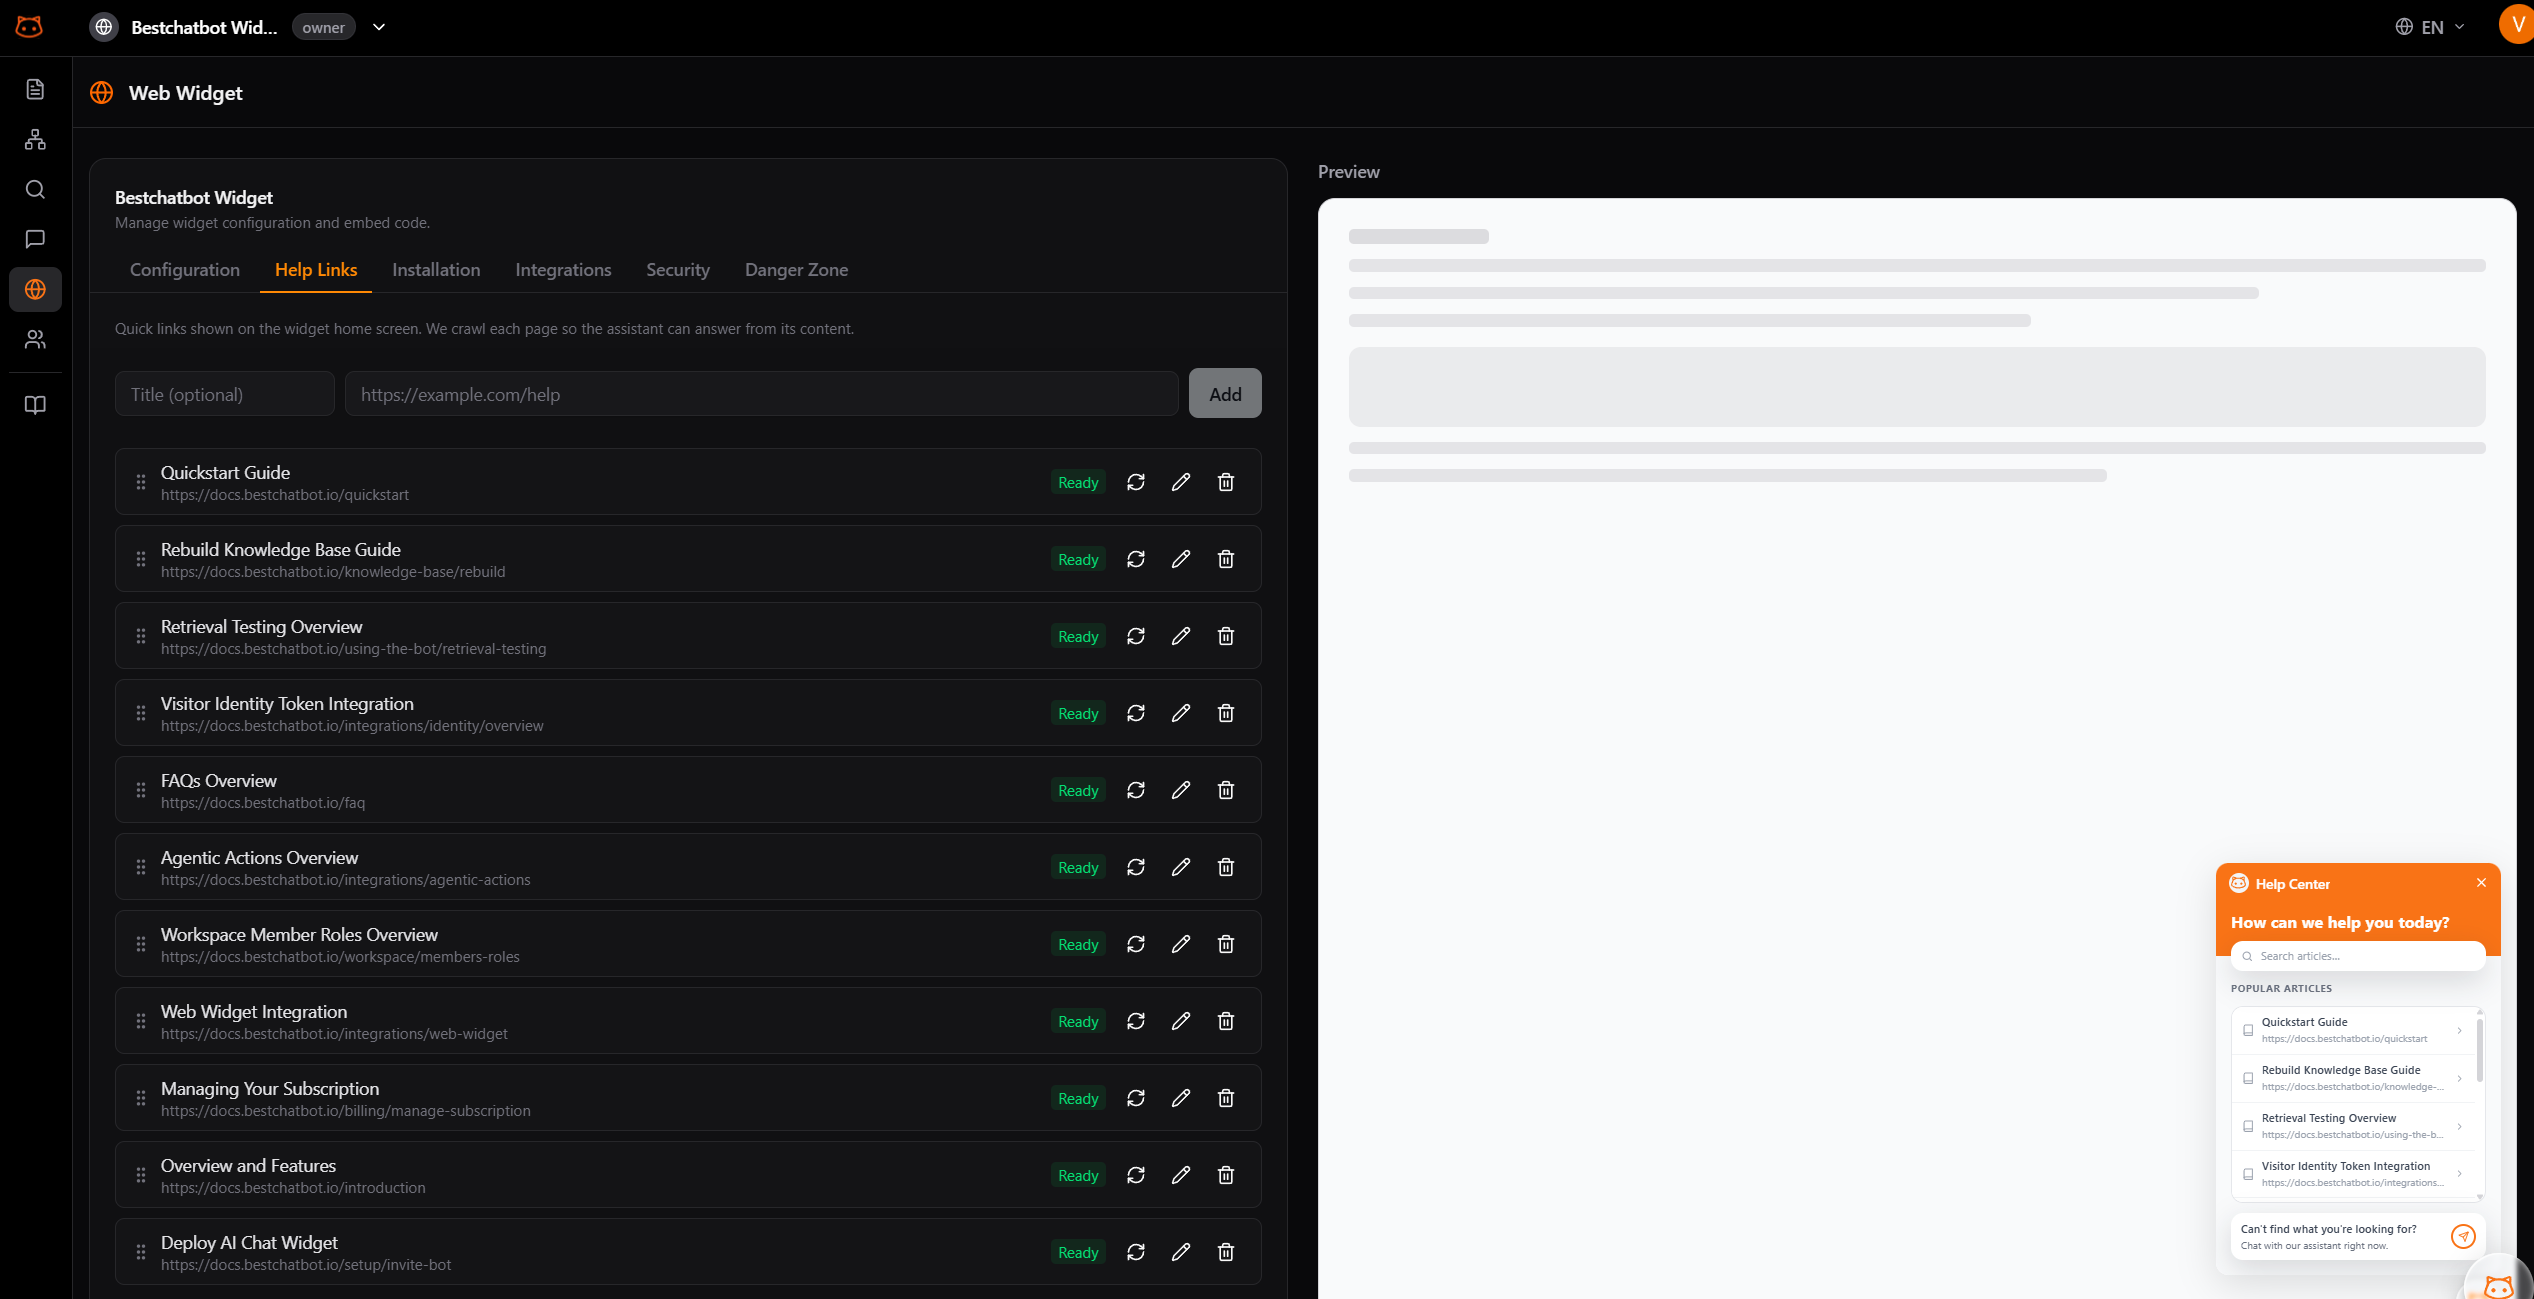Image resolution: width=2534 pixels, height=1299 pixels.
Task: Delete the Rebuild Knowledge Base Guide link
Action: coord(1226,559)
